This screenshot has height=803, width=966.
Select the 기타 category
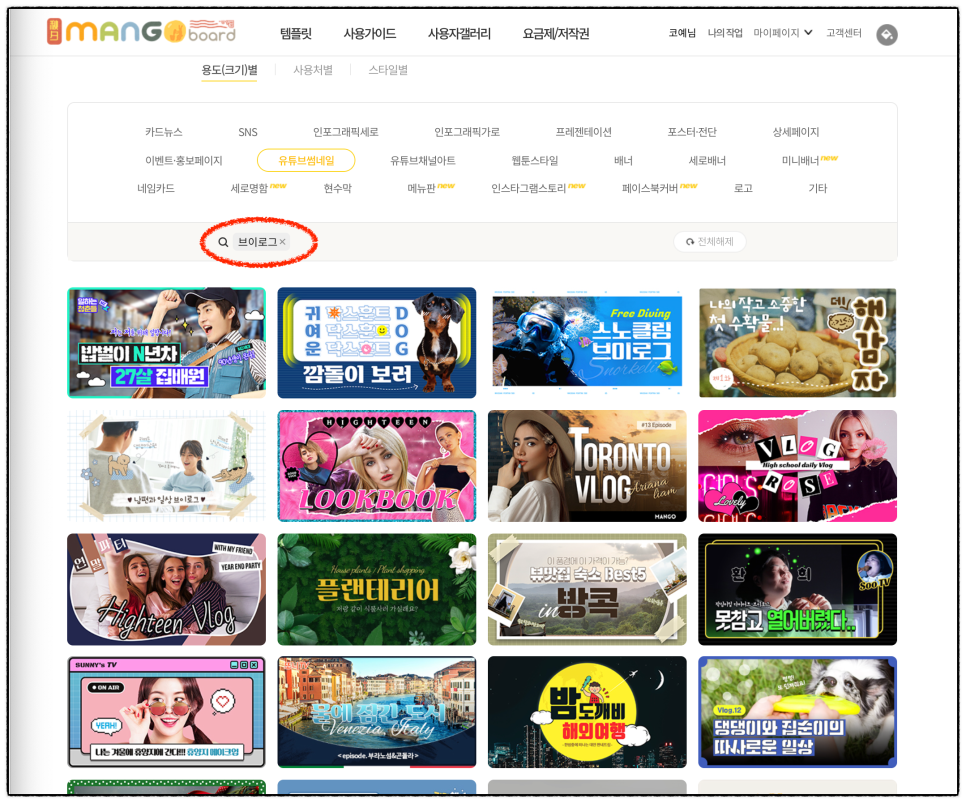pos(818,189)
